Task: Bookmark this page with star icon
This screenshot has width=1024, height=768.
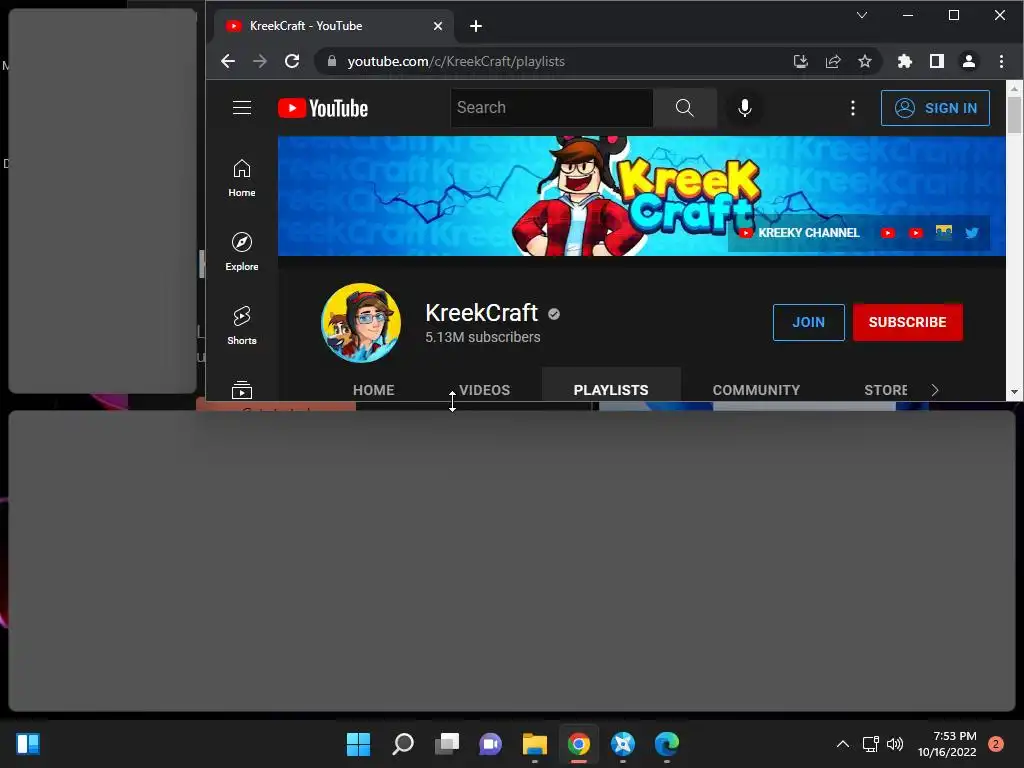Action: pyautogui.click(x=865, y=61)
